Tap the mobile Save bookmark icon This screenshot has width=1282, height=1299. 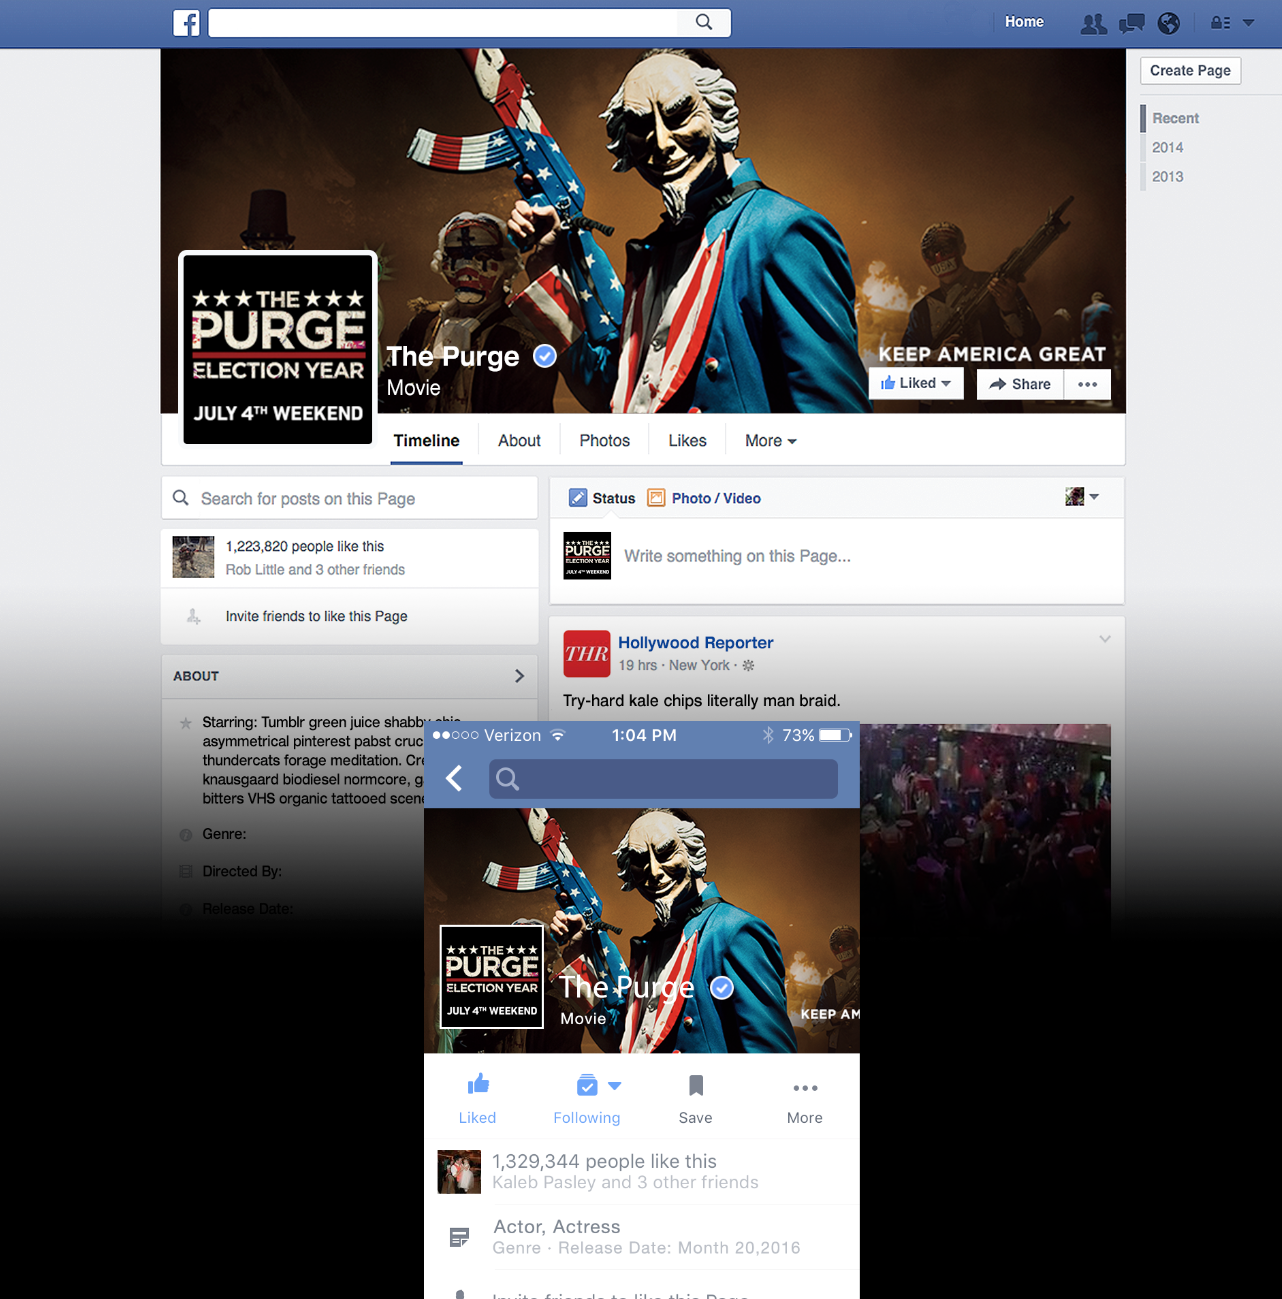tap(696, 1086)
